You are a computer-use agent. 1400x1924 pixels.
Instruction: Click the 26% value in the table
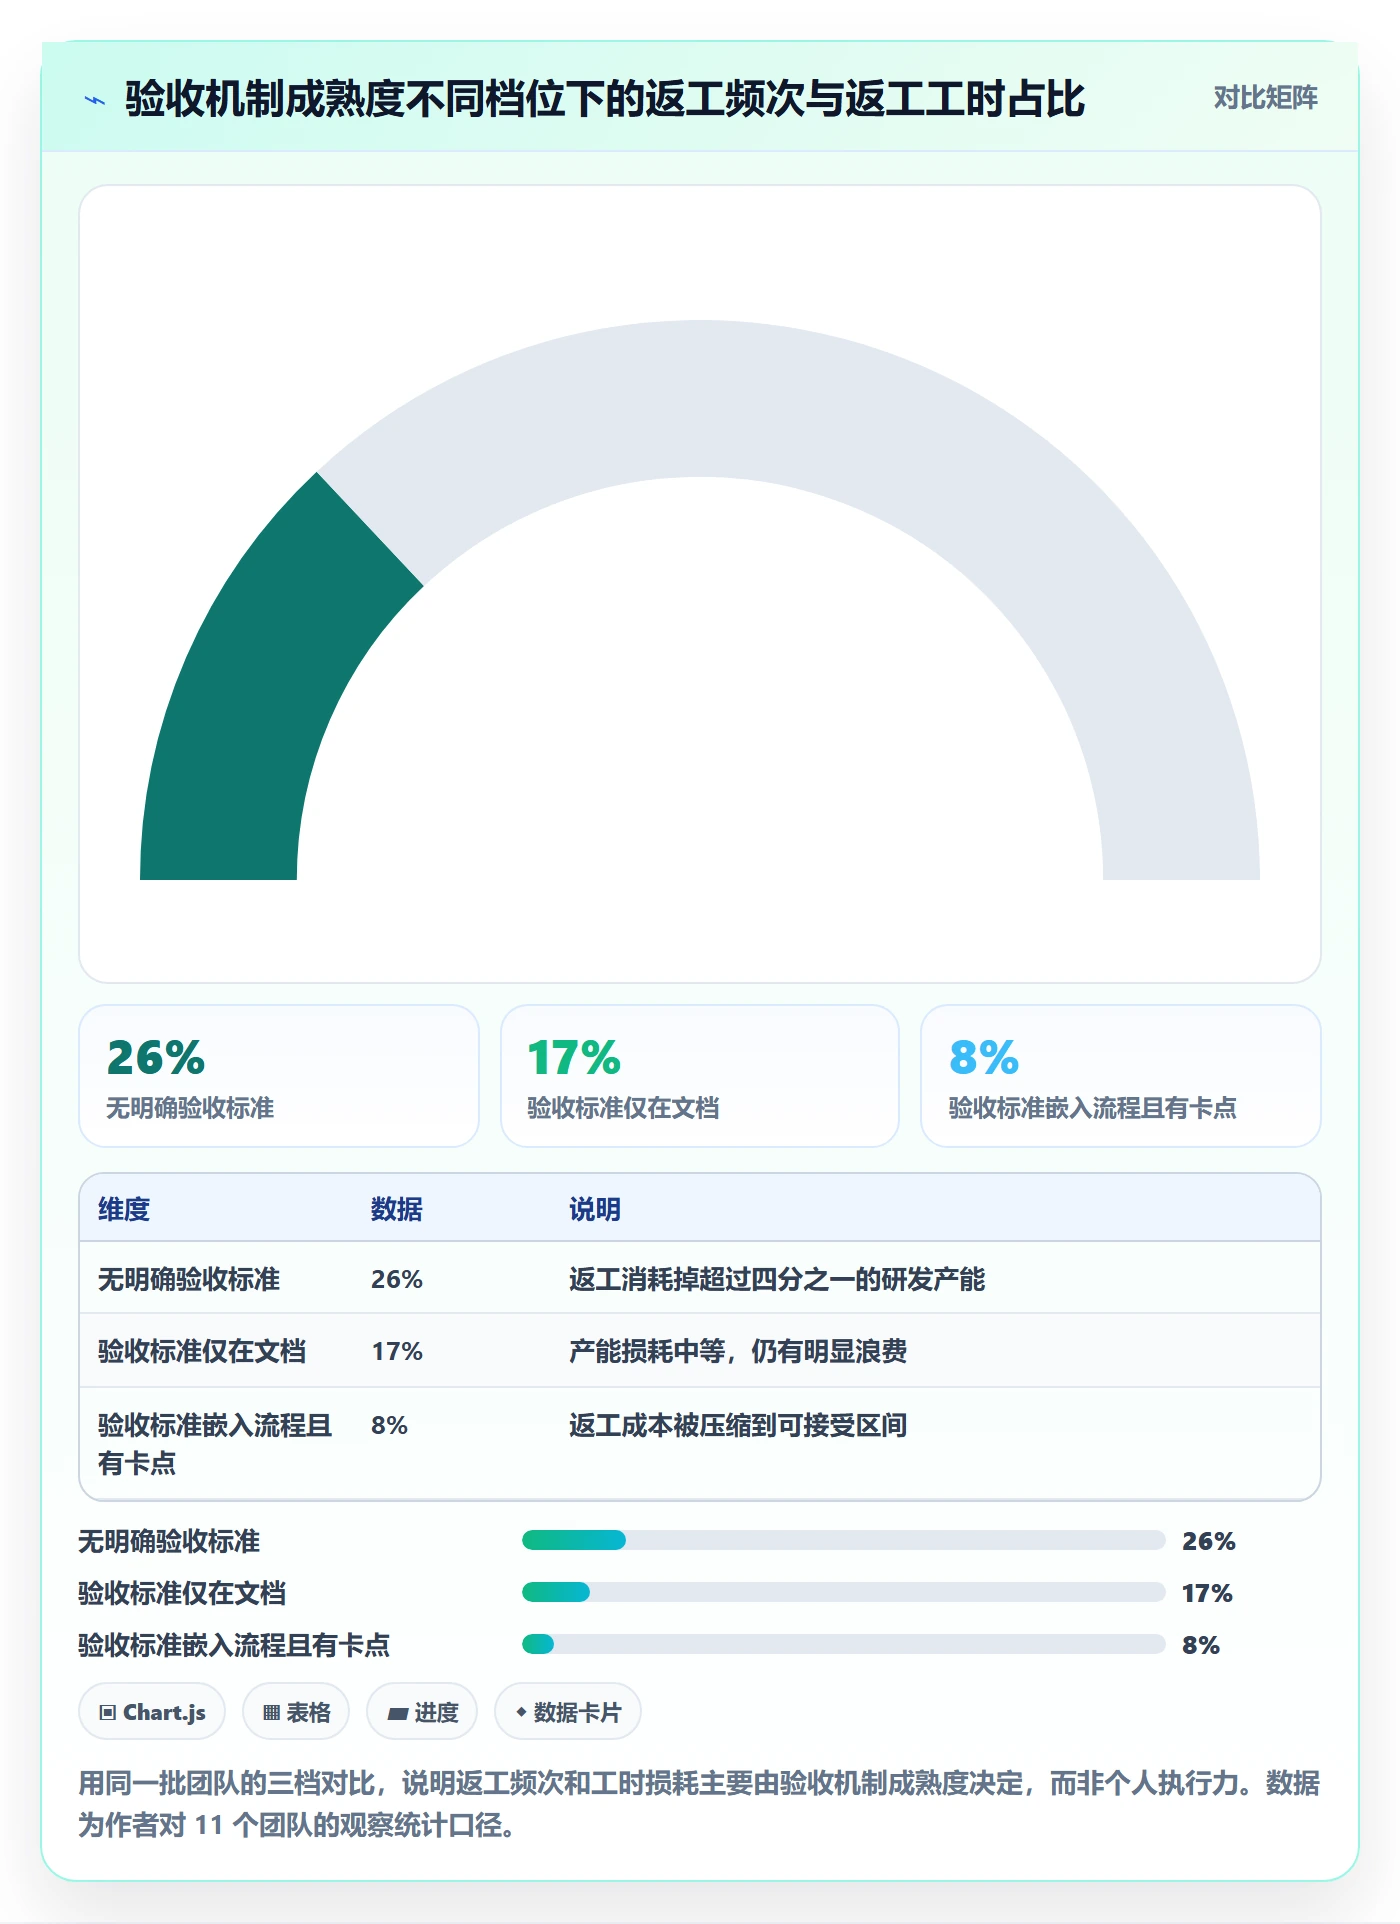click(397, 1279)
